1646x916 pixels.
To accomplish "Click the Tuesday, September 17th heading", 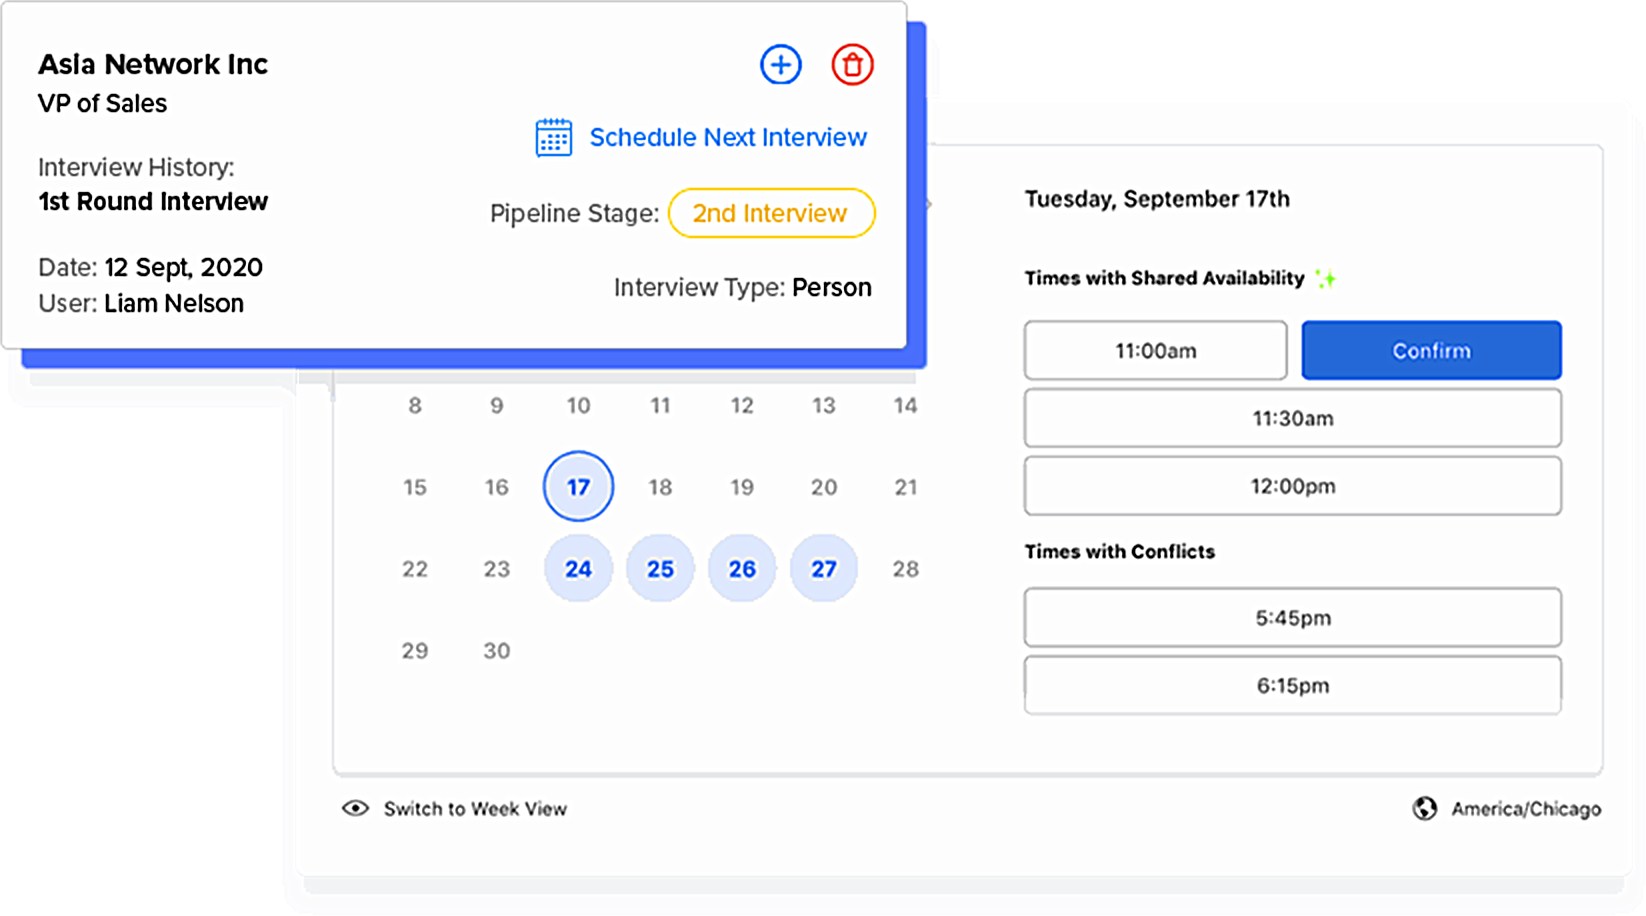I will [1157, 198].
